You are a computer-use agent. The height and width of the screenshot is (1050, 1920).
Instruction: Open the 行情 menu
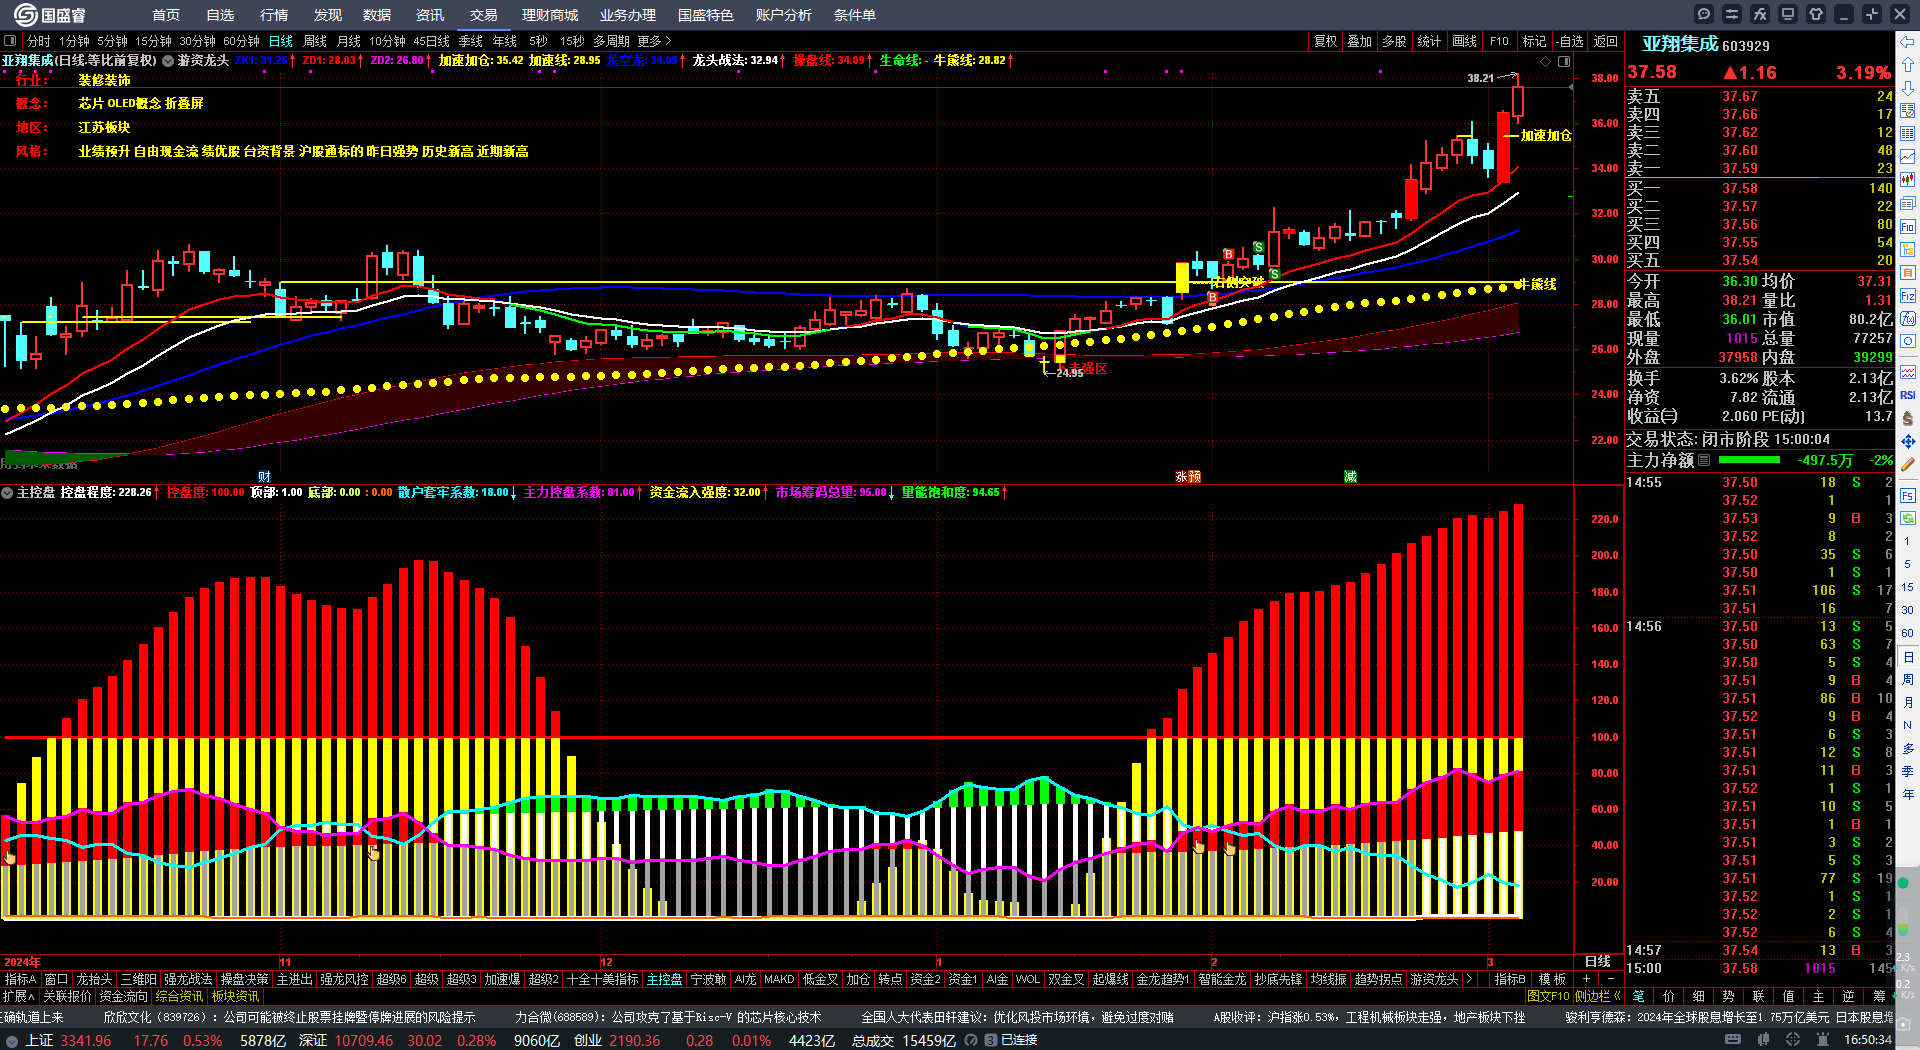(274, 15)
